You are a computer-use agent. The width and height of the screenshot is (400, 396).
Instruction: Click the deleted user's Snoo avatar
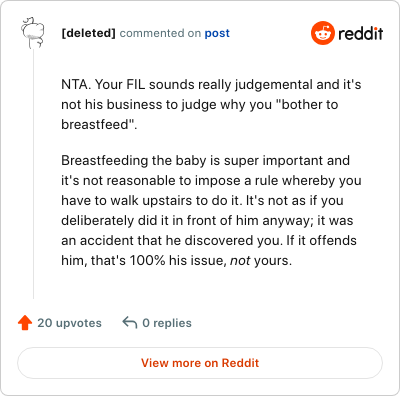coord(33,33)
